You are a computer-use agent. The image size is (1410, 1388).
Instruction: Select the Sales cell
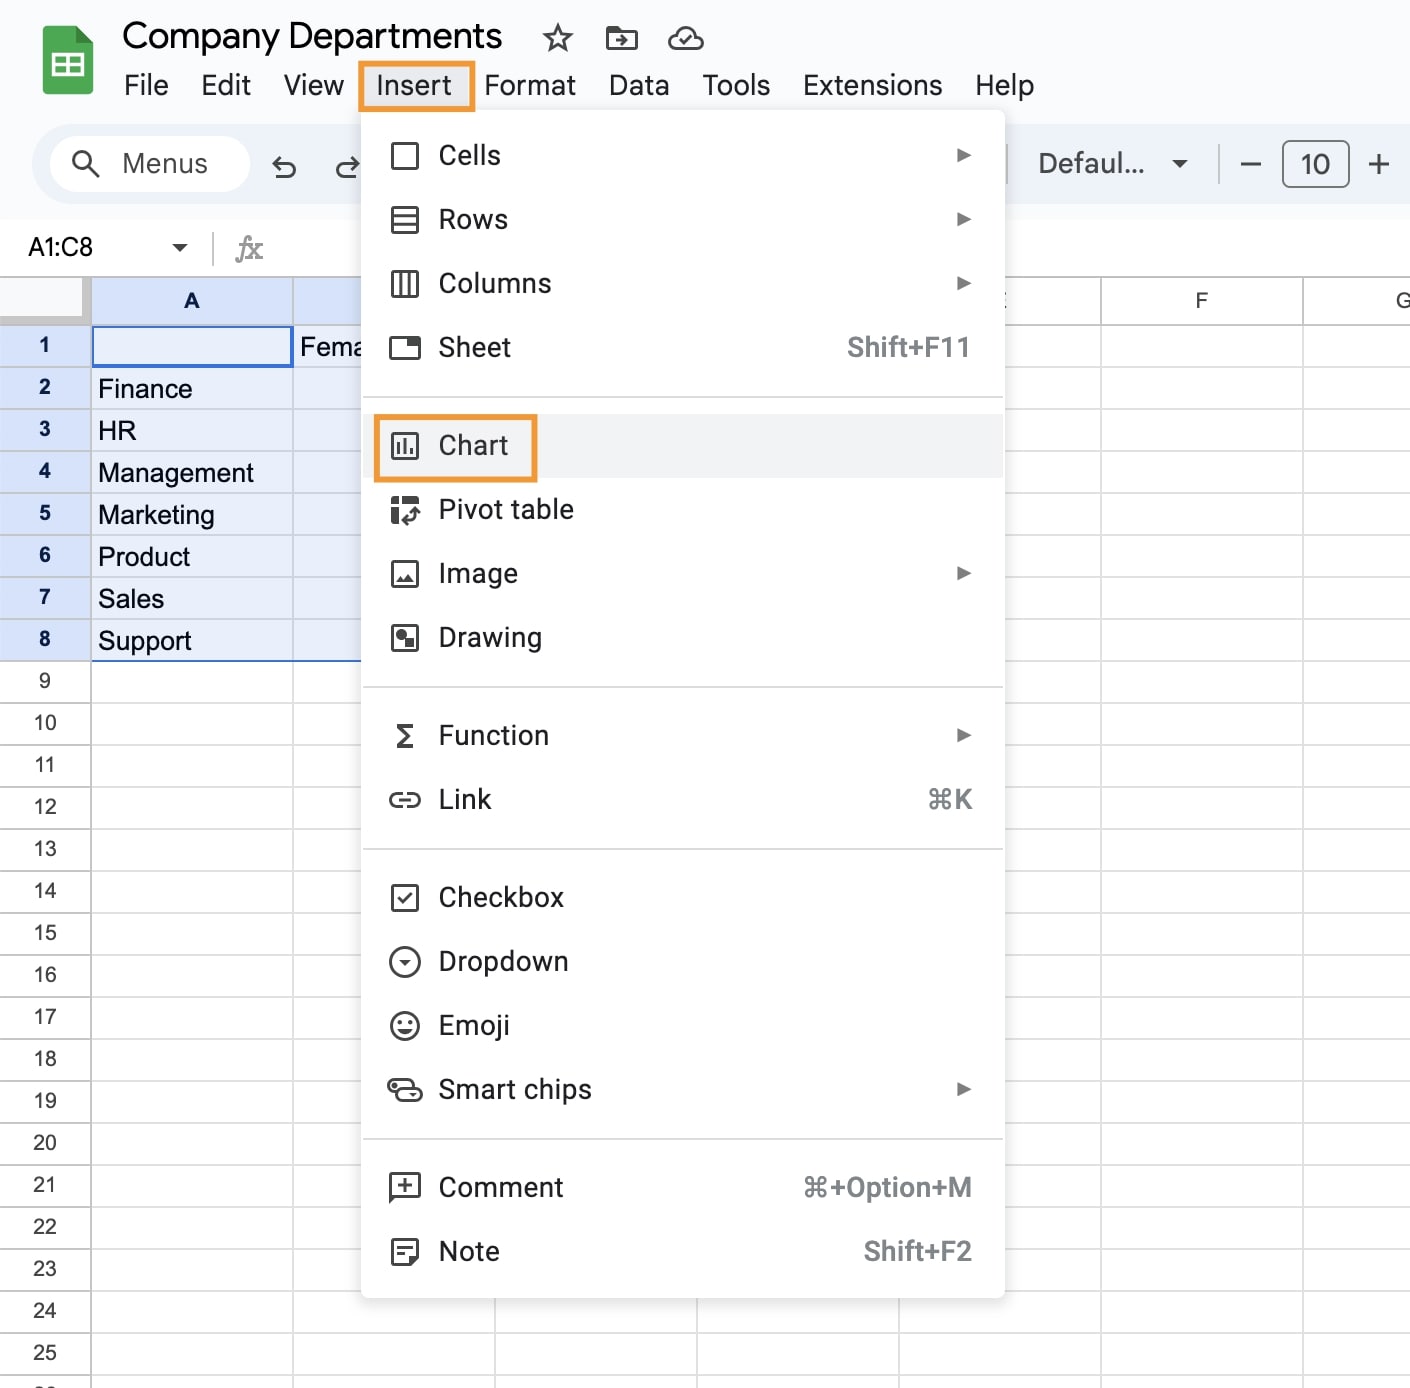point(192,598)
